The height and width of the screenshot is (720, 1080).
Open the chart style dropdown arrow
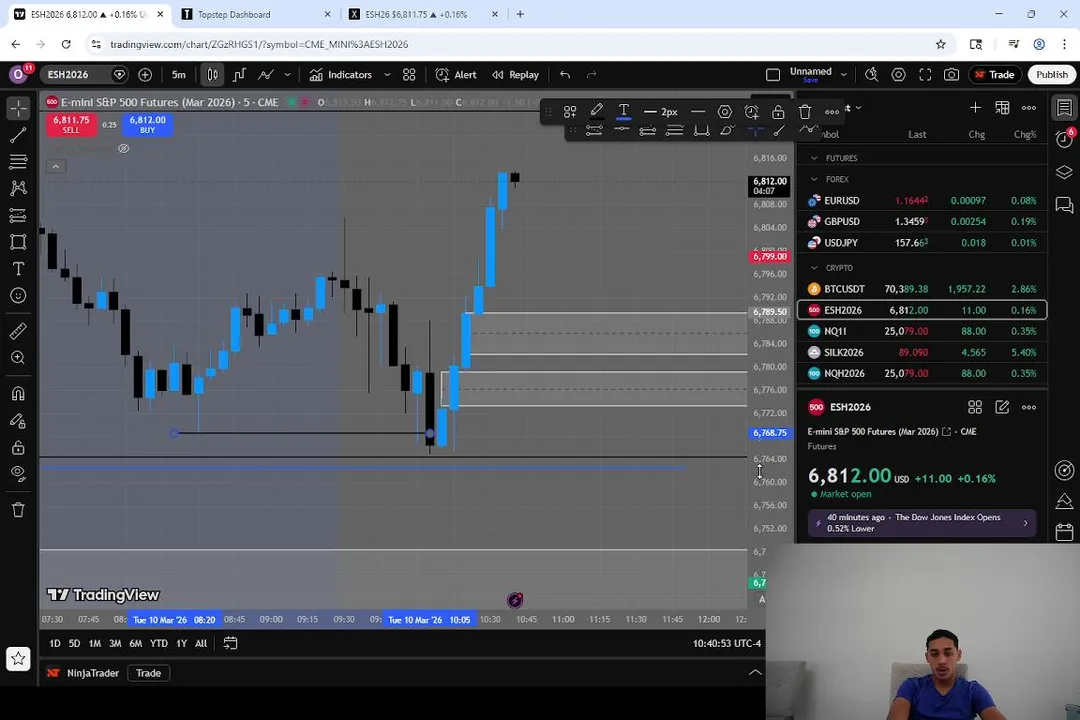tap(287, 74)
